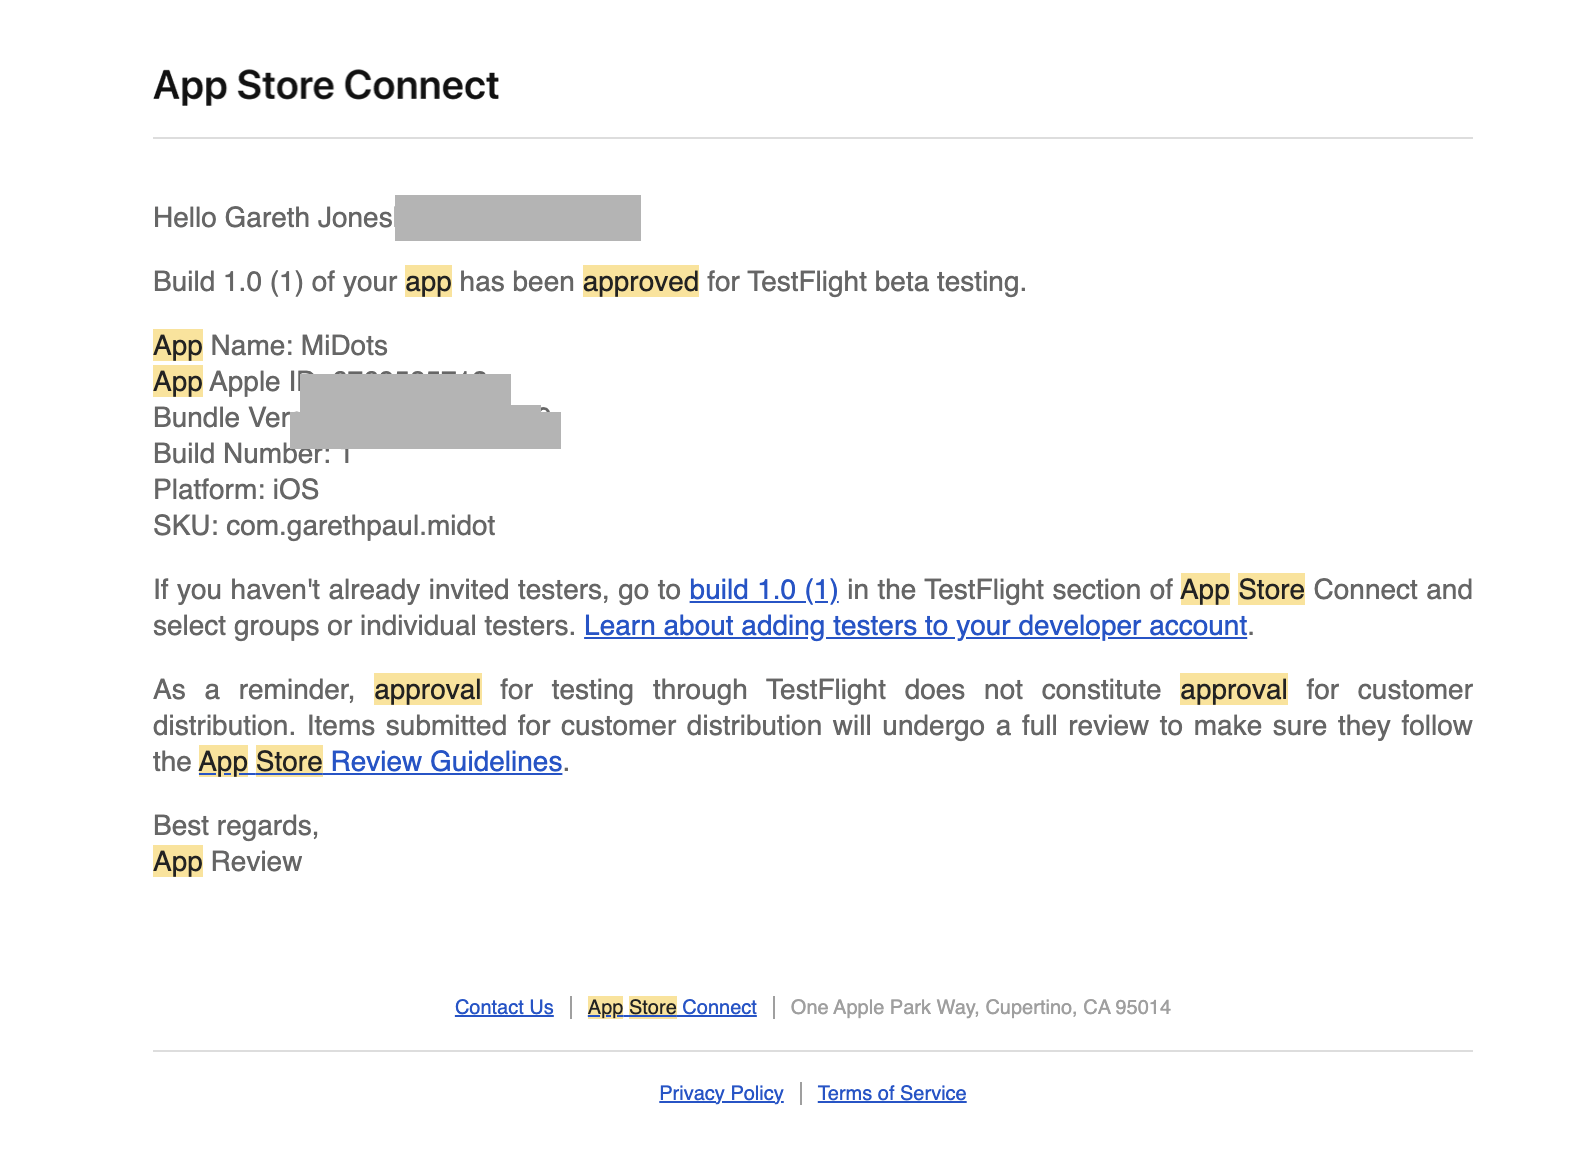The width and height of the screenshot is (1584, 1162).
Task: Click Contact Us in the footer
Action: click(504, 1007)
